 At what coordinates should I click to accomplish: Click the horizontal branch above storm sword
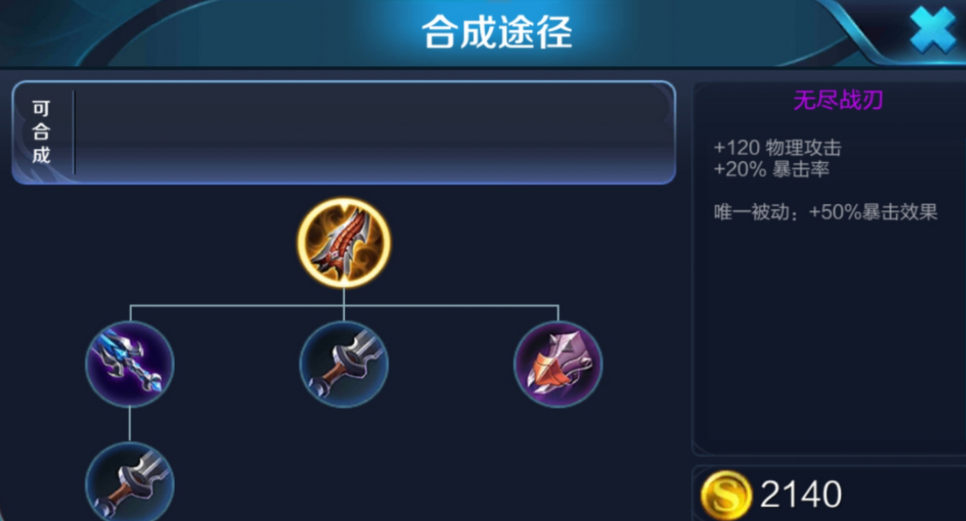coord(237,305)
